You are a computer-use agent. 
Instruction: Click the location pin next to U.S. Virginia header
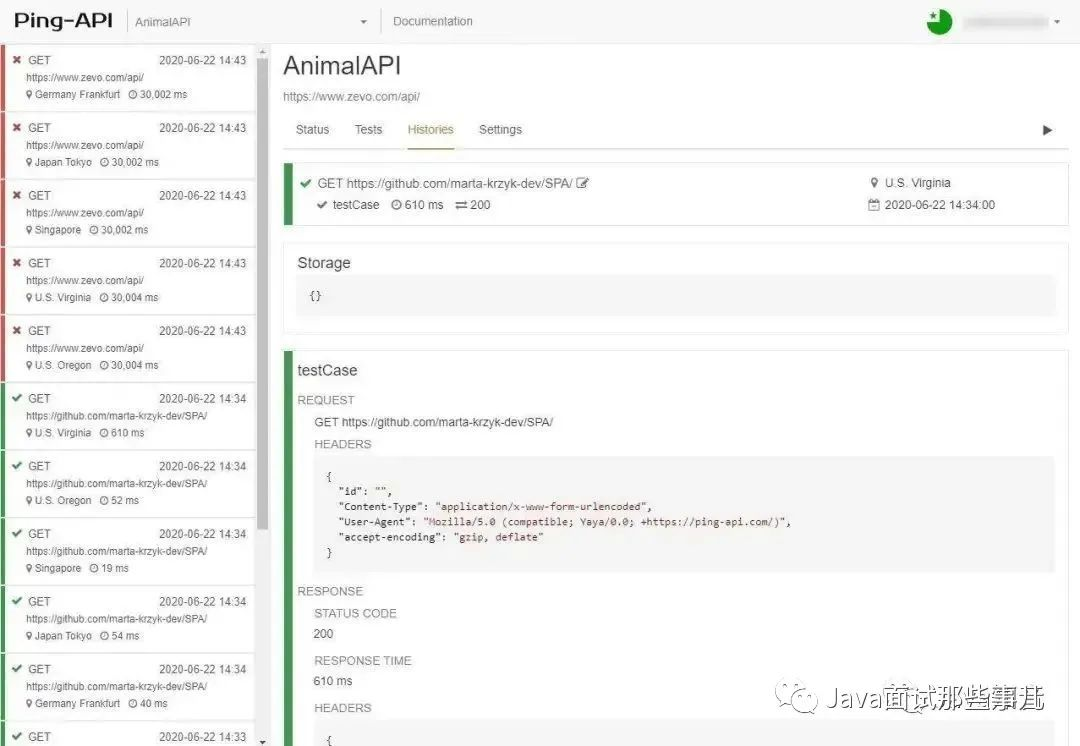click(x=874, y=183)
